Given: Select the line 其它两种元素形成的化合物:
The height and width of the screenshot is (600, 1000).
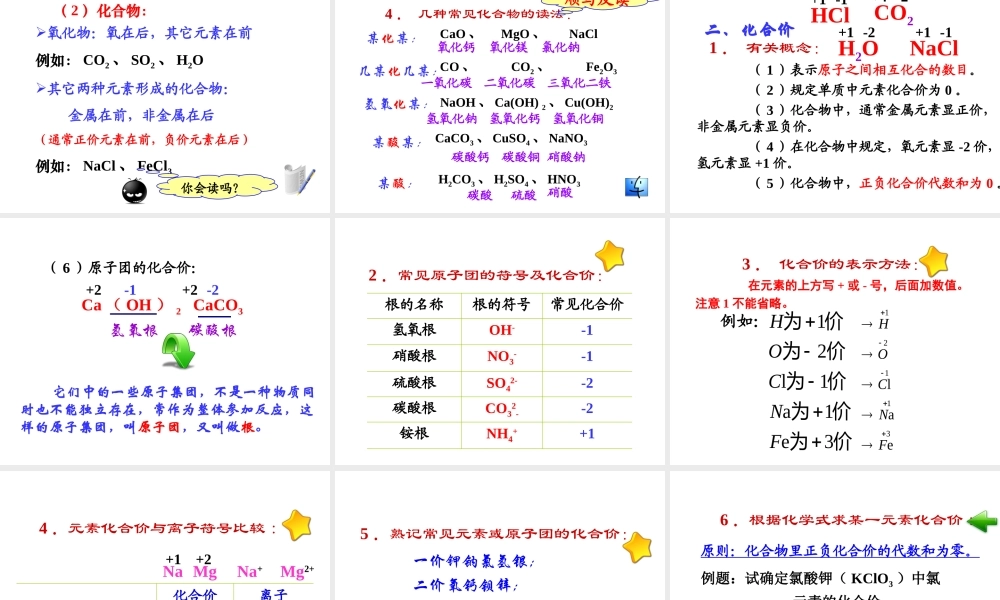Looking at the screenshot, I should coord(133,89).
